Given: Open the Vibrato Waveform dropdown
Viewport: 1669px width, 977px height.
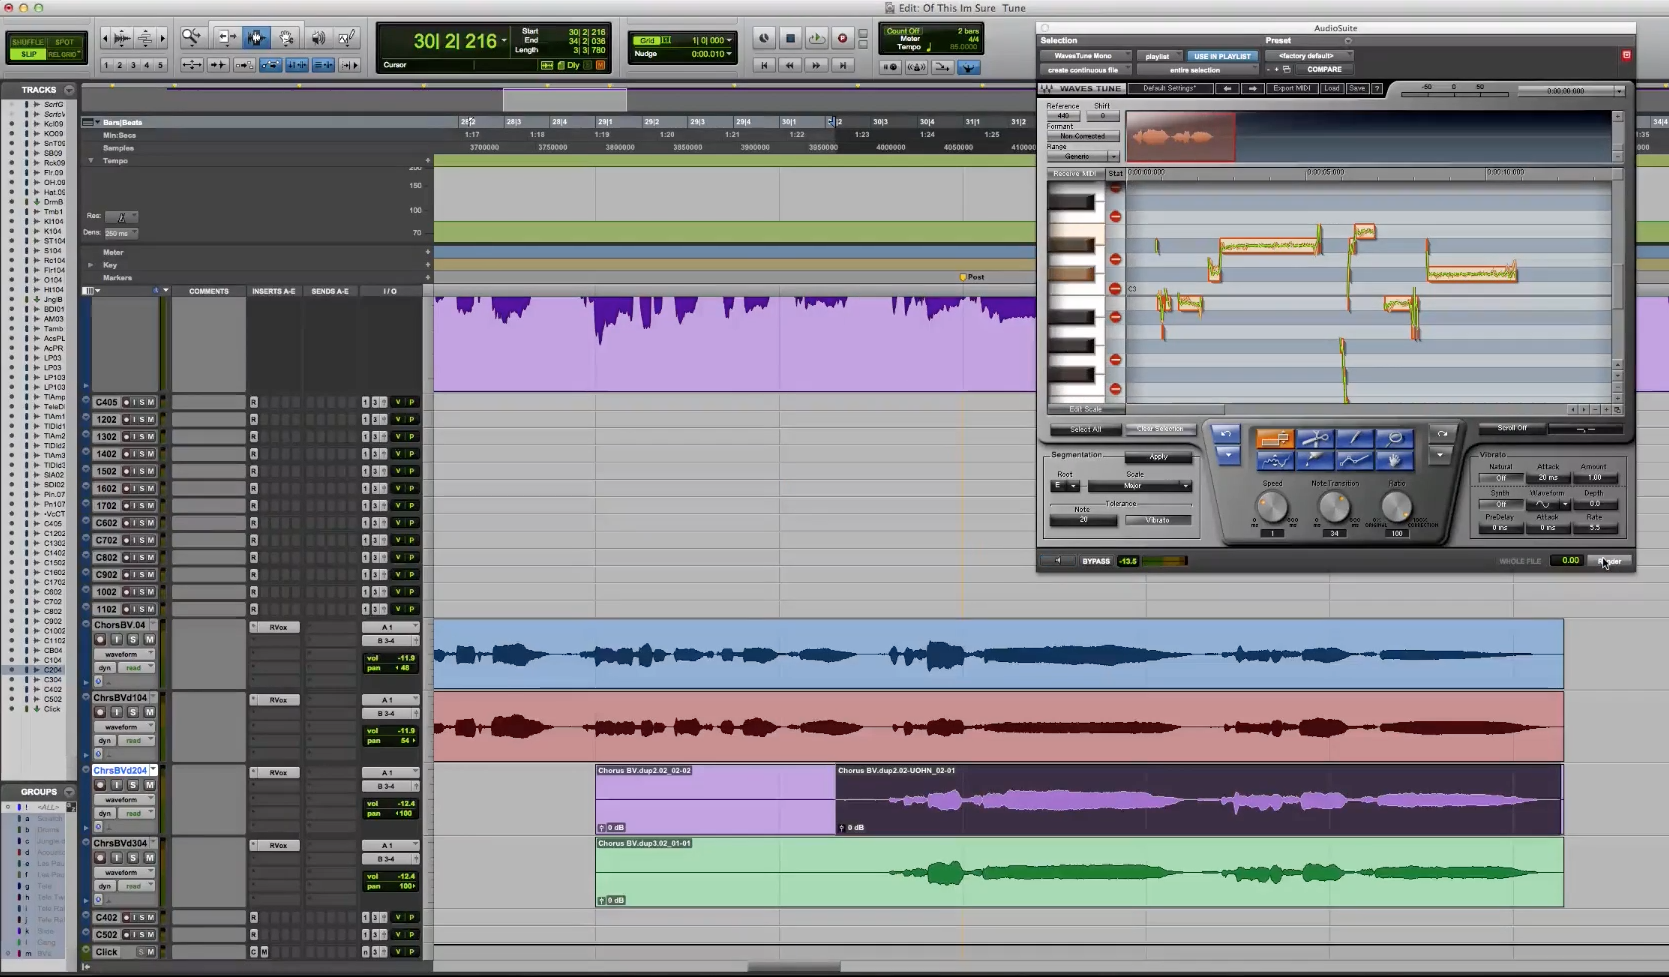Looking at the screenshot, I should [x=1565, y=504].
